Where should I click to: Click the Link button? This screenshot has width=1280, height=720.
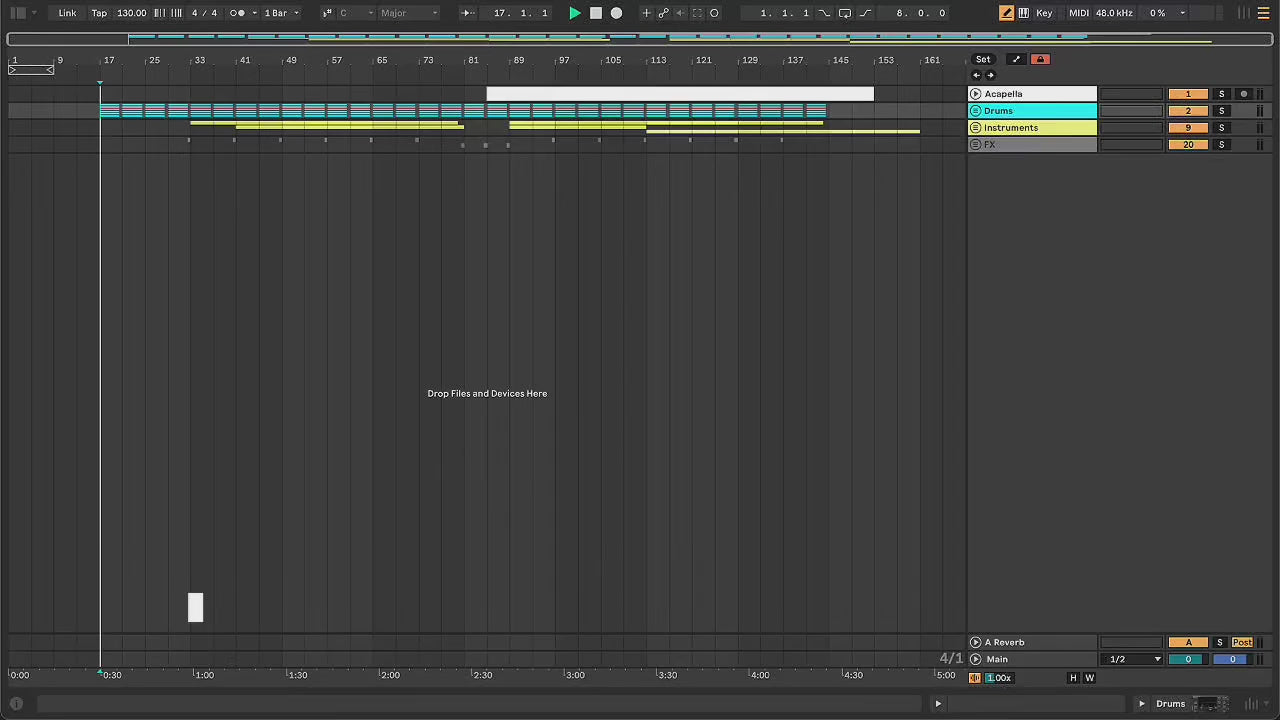[x=67, y=13]
